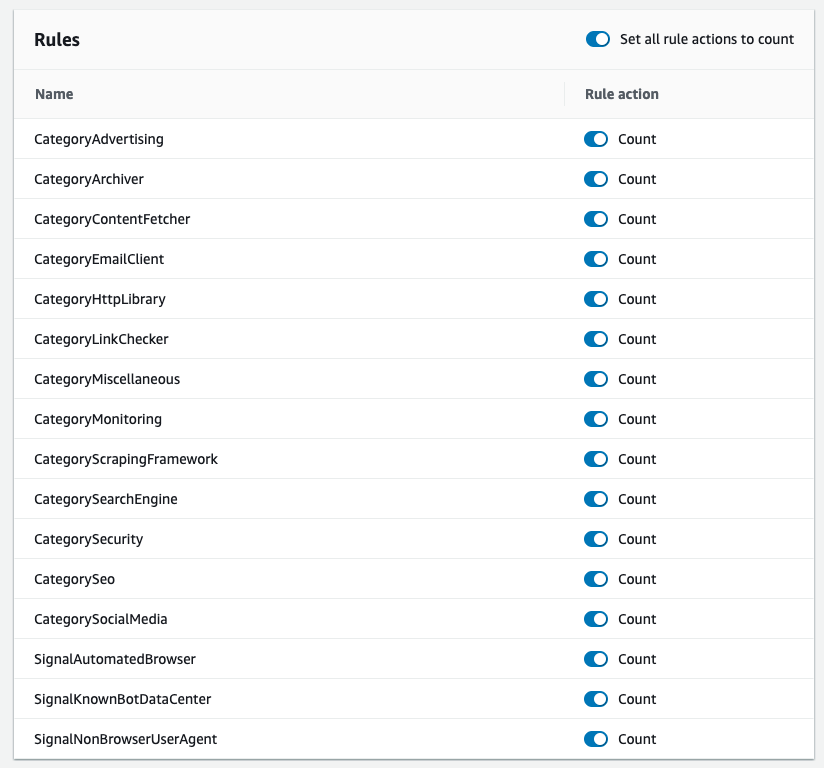824x768 pixels.
Task: Switch CategoryScrapingFramework Count toggle
Action: tap(596, 459)
